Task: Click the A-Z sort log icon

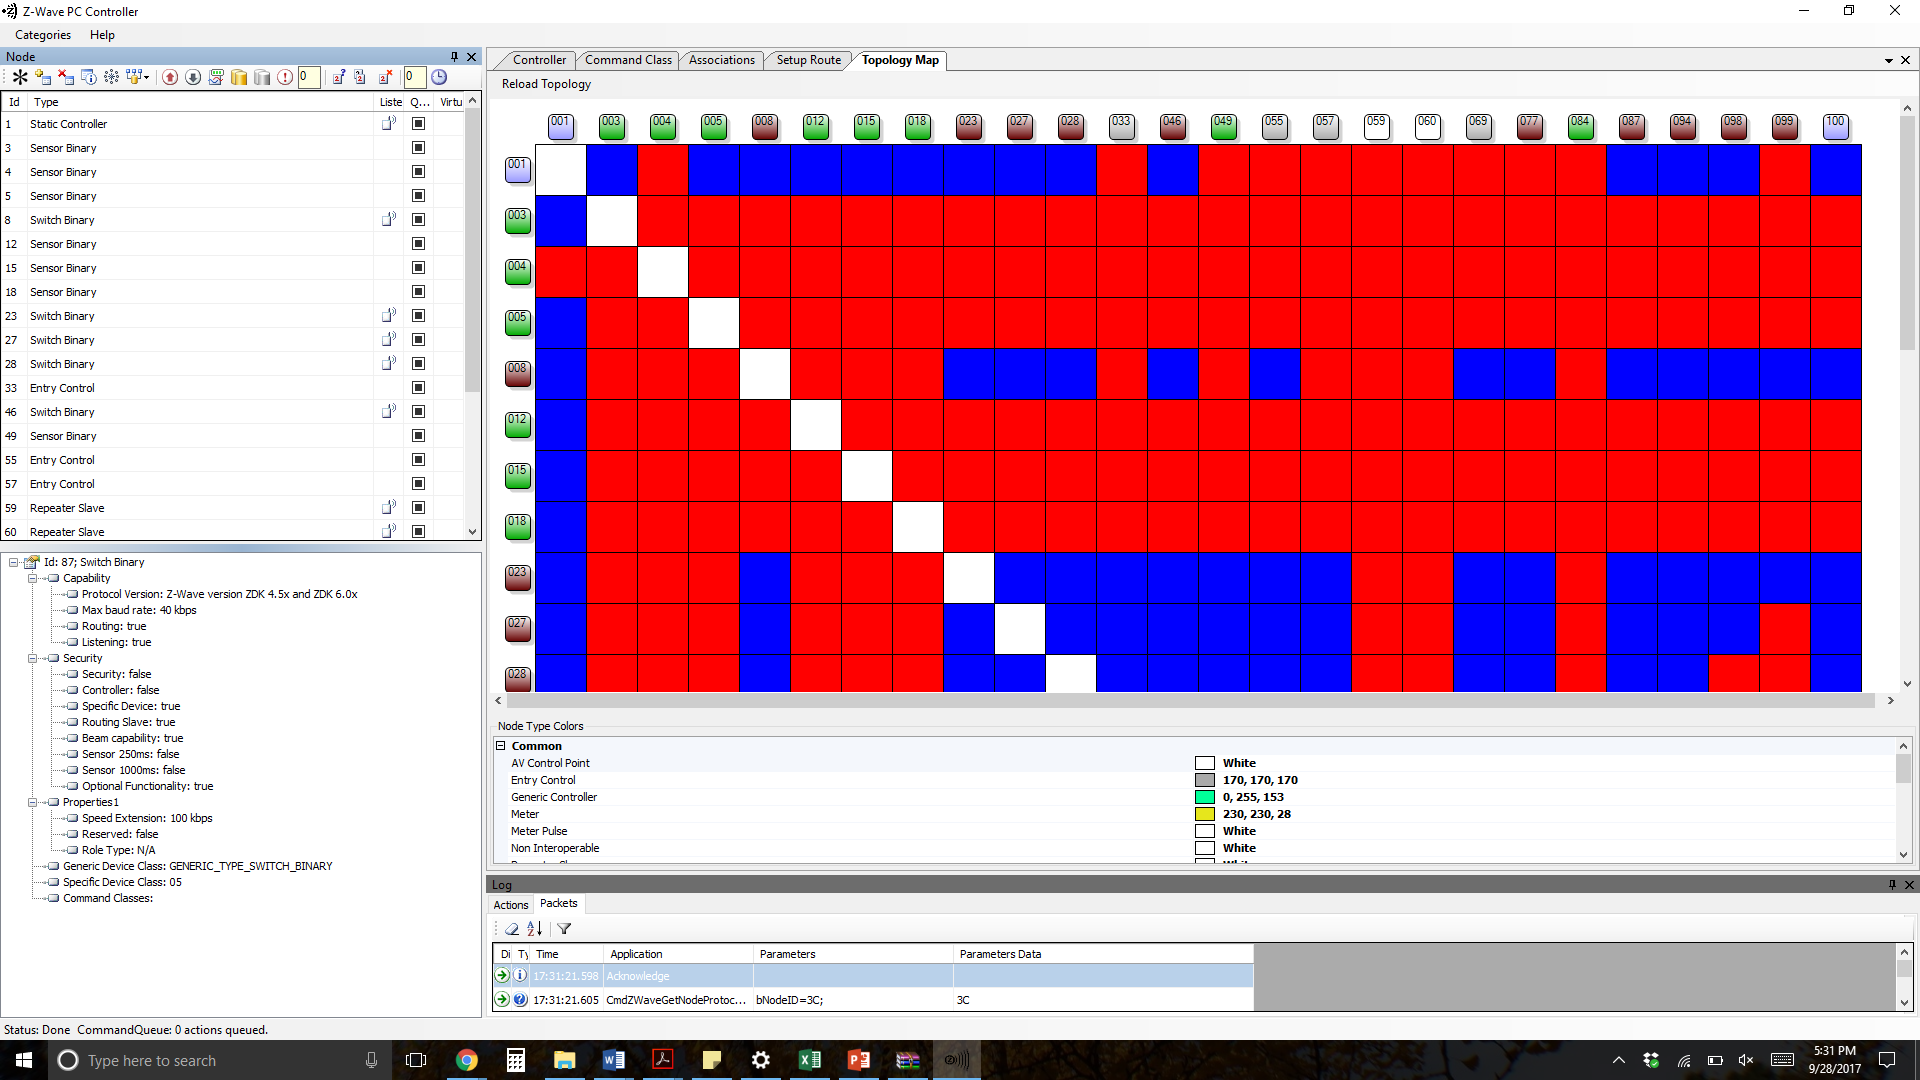Action: pos(535,929)
